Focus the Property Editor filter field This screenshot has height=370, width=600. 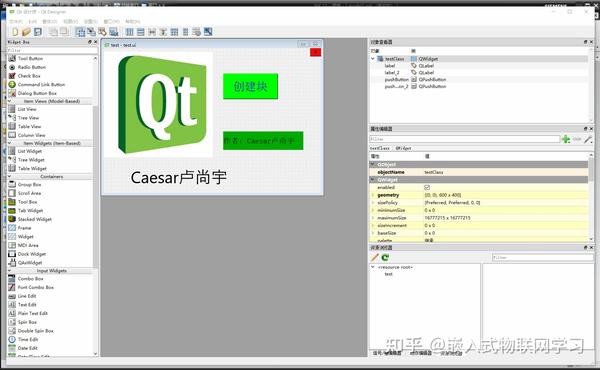click(465, 139)
